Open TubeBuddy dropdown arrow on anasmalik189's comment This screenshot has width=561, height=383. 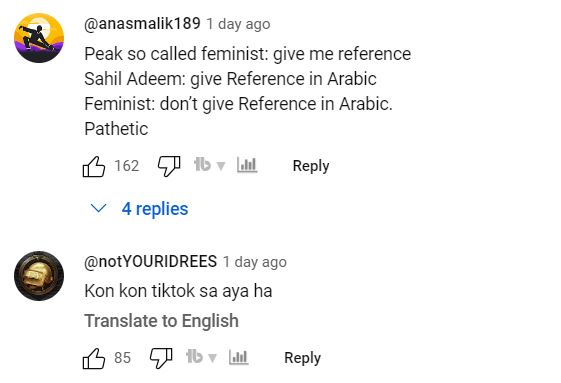[x=221, y=166]
